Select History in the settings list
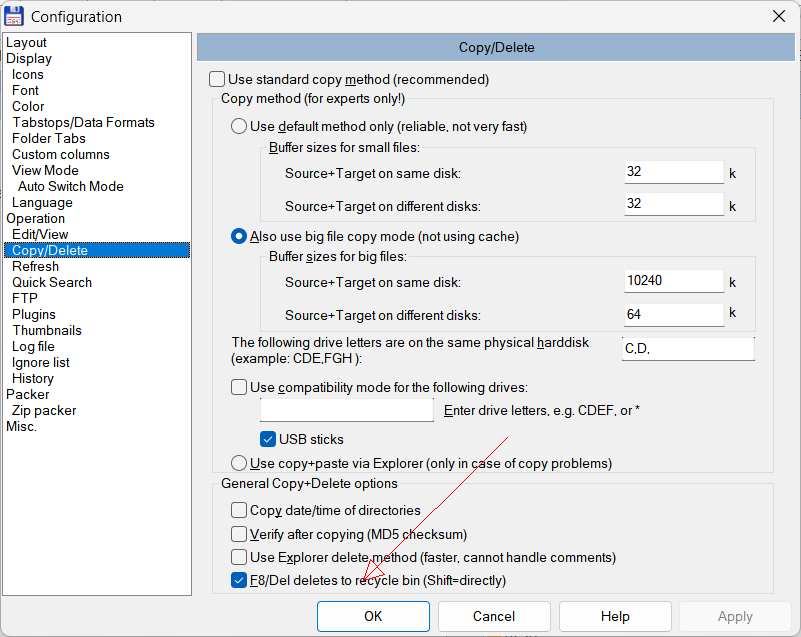This screenshot has height=637, width=801. pos(33,379)
